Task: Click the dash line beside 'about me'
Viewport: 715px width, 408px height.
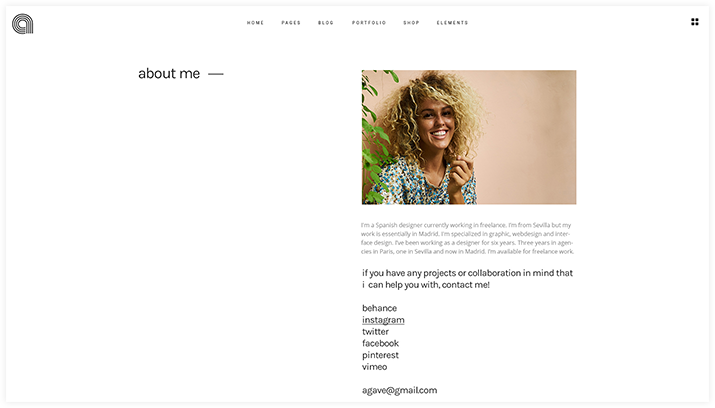Action: [216, 74]
